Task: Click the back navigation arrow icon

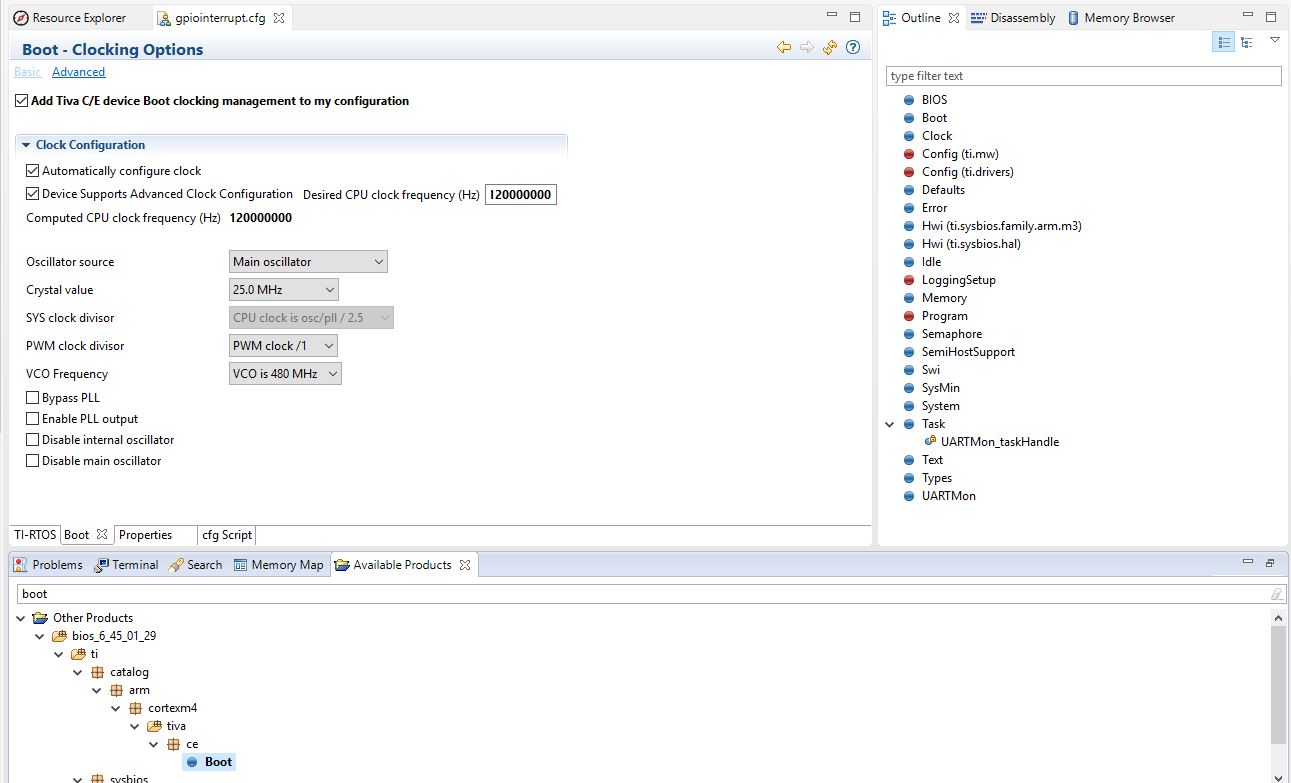Action: point(784,48)
